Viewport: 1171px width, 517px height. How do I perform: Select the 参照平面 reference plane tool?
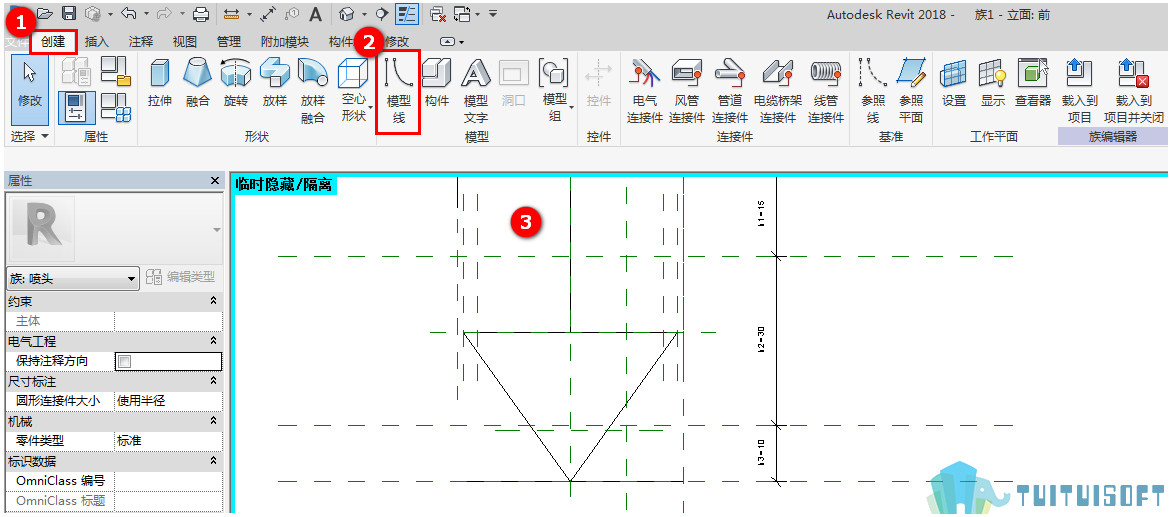[911, 90]
